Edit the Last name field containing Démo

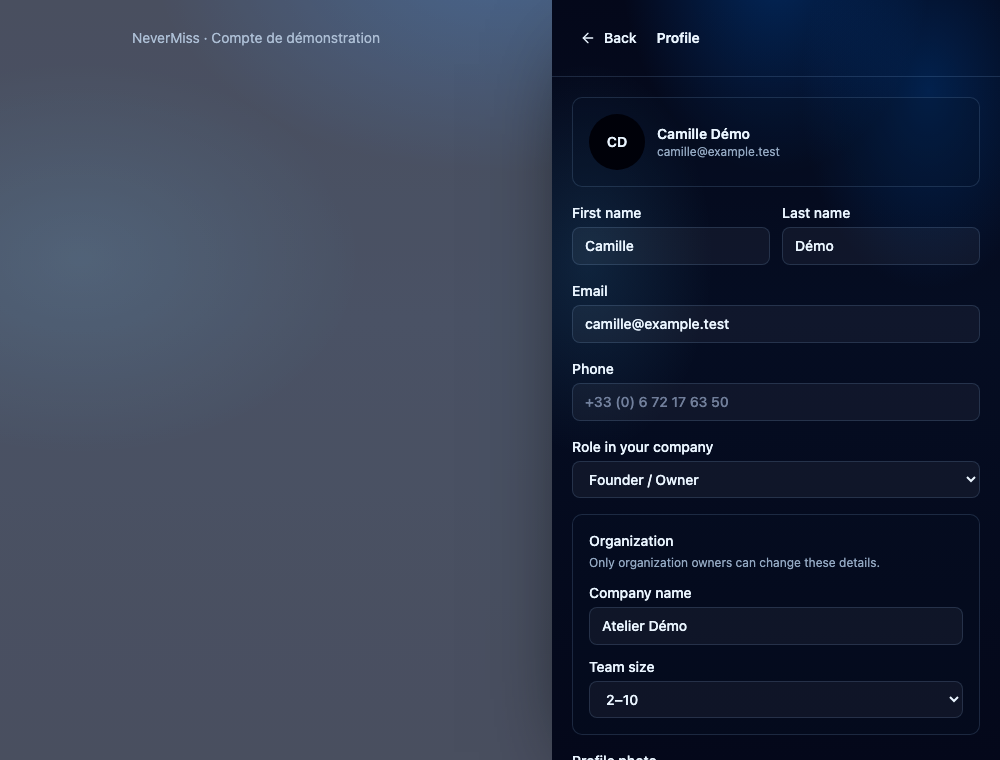click(880, 246)
